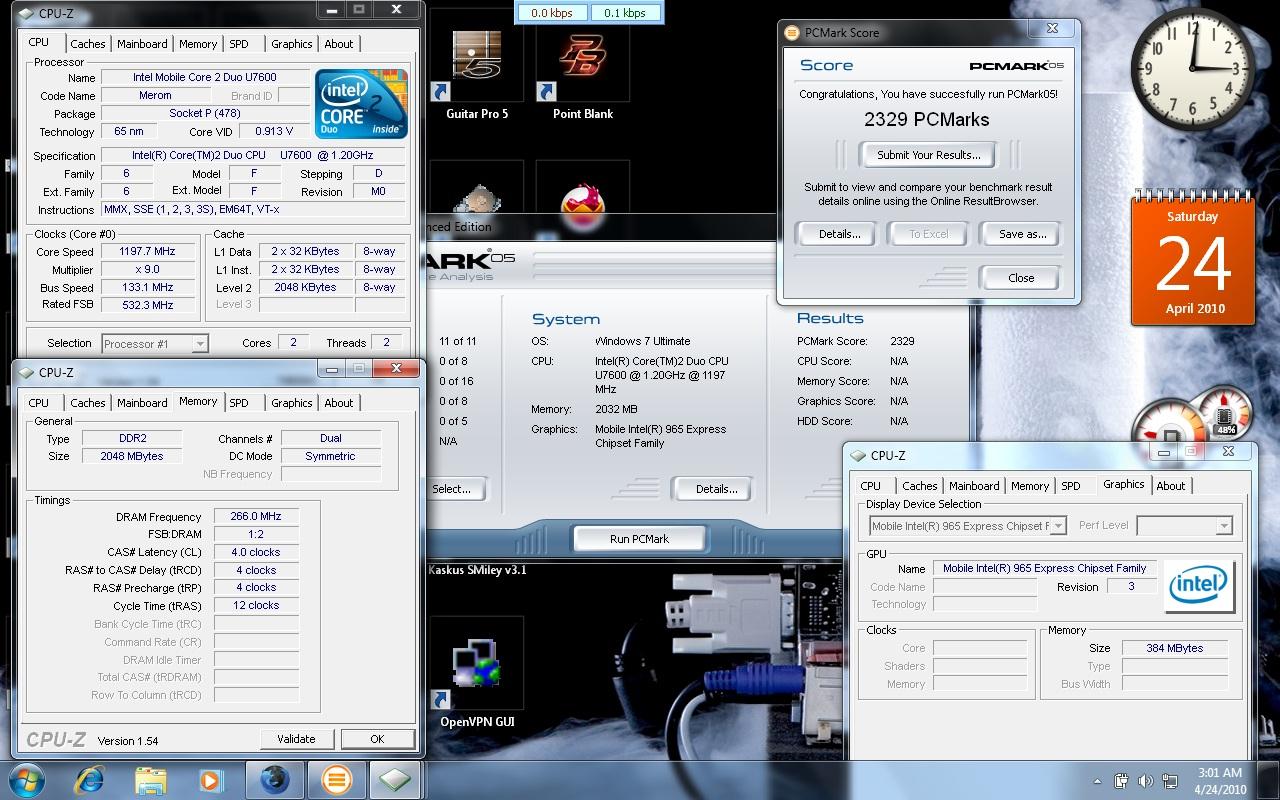Click Submit Your Results button
Screen dimensions: 1280x800
pyautogui.click(x=929, y=155)
